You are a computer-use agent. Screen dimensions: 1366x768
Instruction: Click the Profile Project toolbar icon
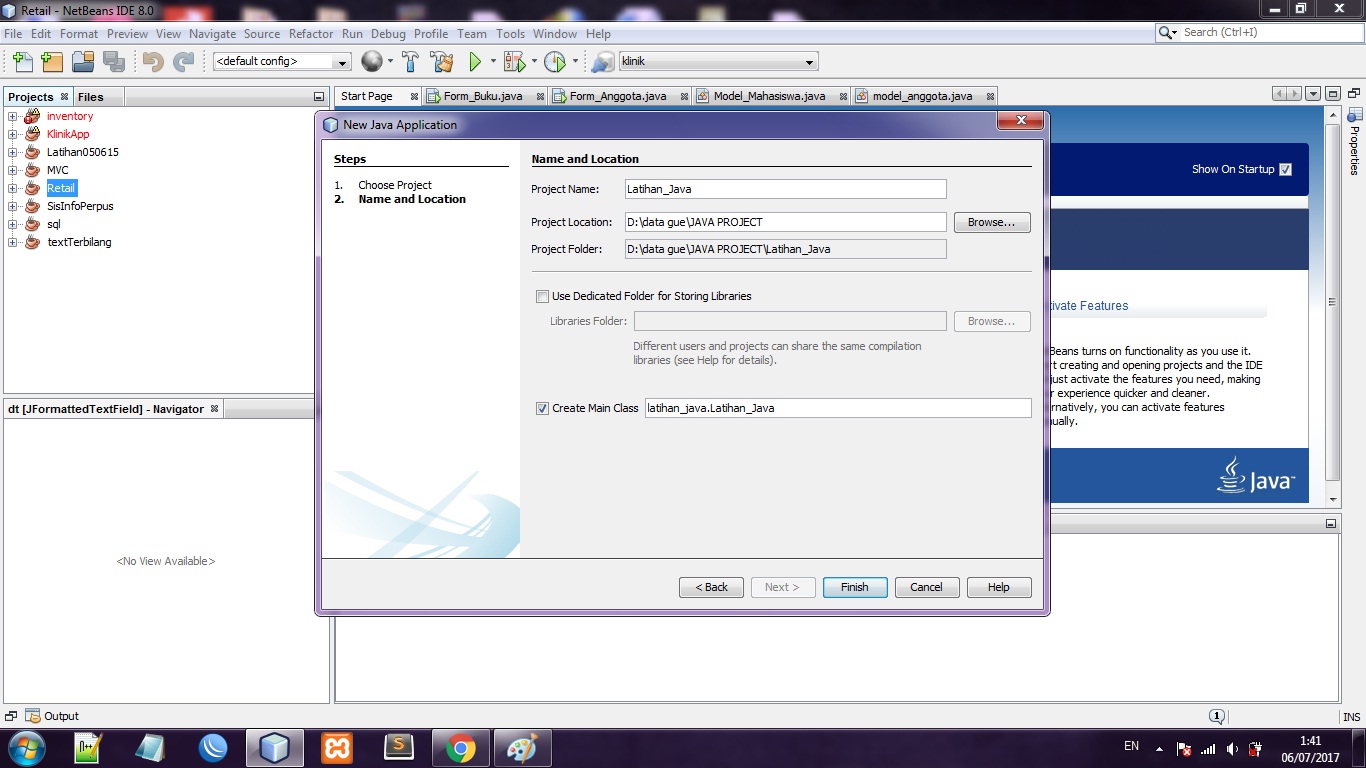556,60
